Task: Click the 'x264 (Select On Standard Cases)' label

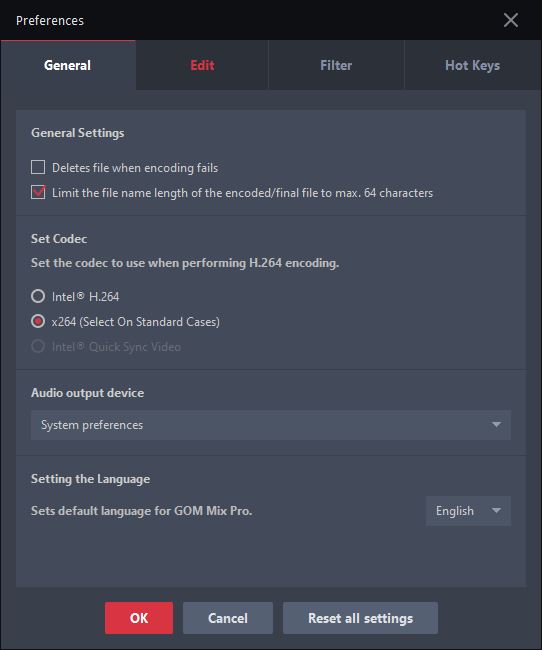Action: 136,322
